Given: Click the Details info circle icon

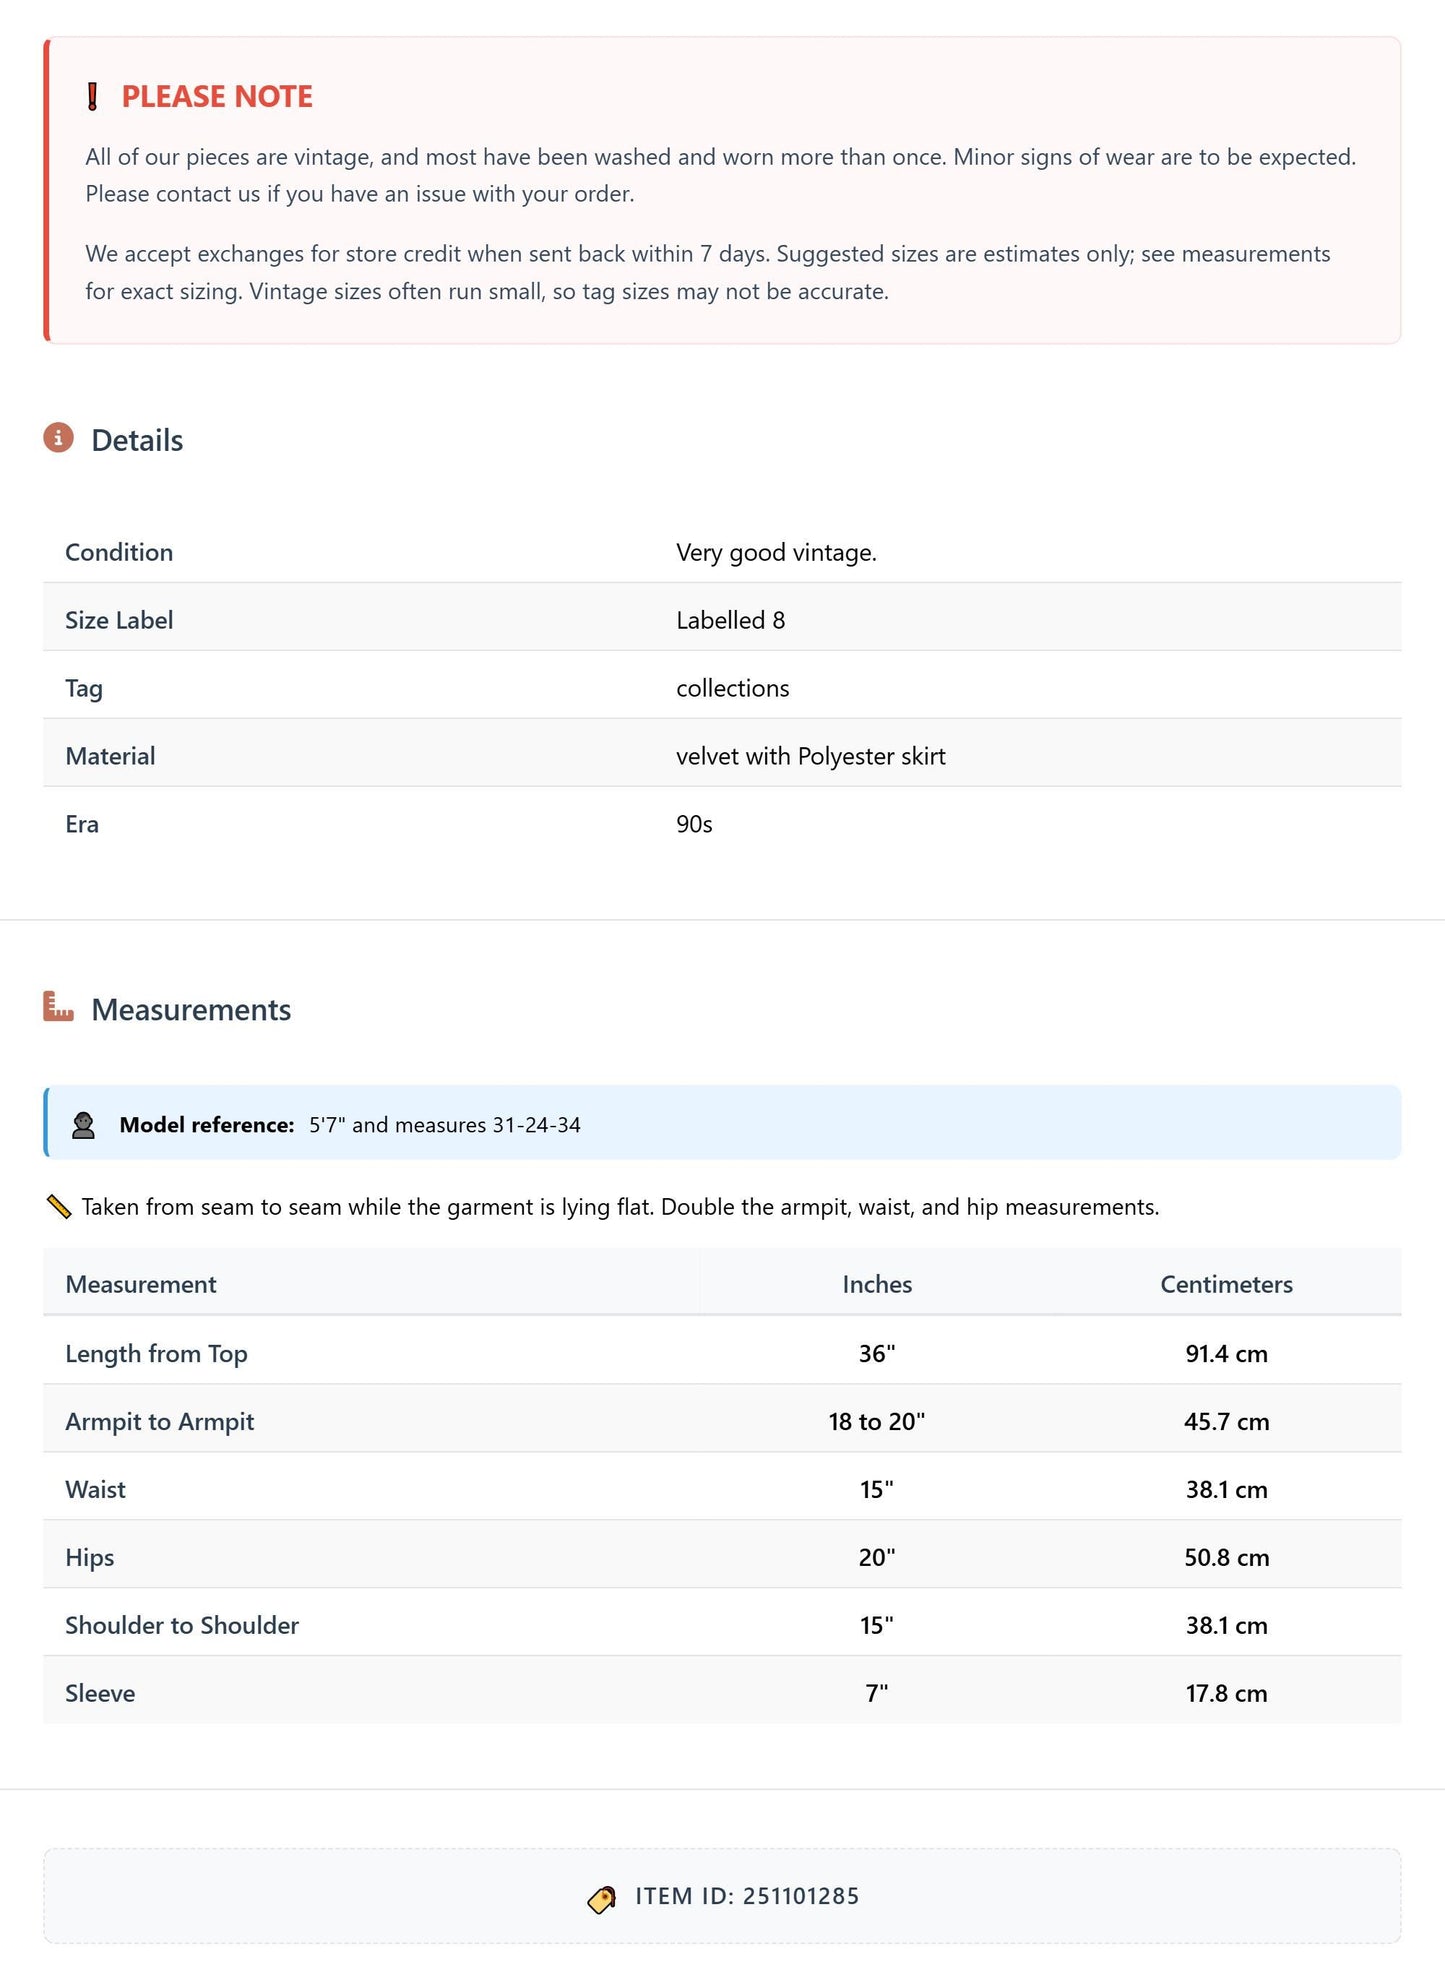Looking at the screenshot, I should click(58, 438).
